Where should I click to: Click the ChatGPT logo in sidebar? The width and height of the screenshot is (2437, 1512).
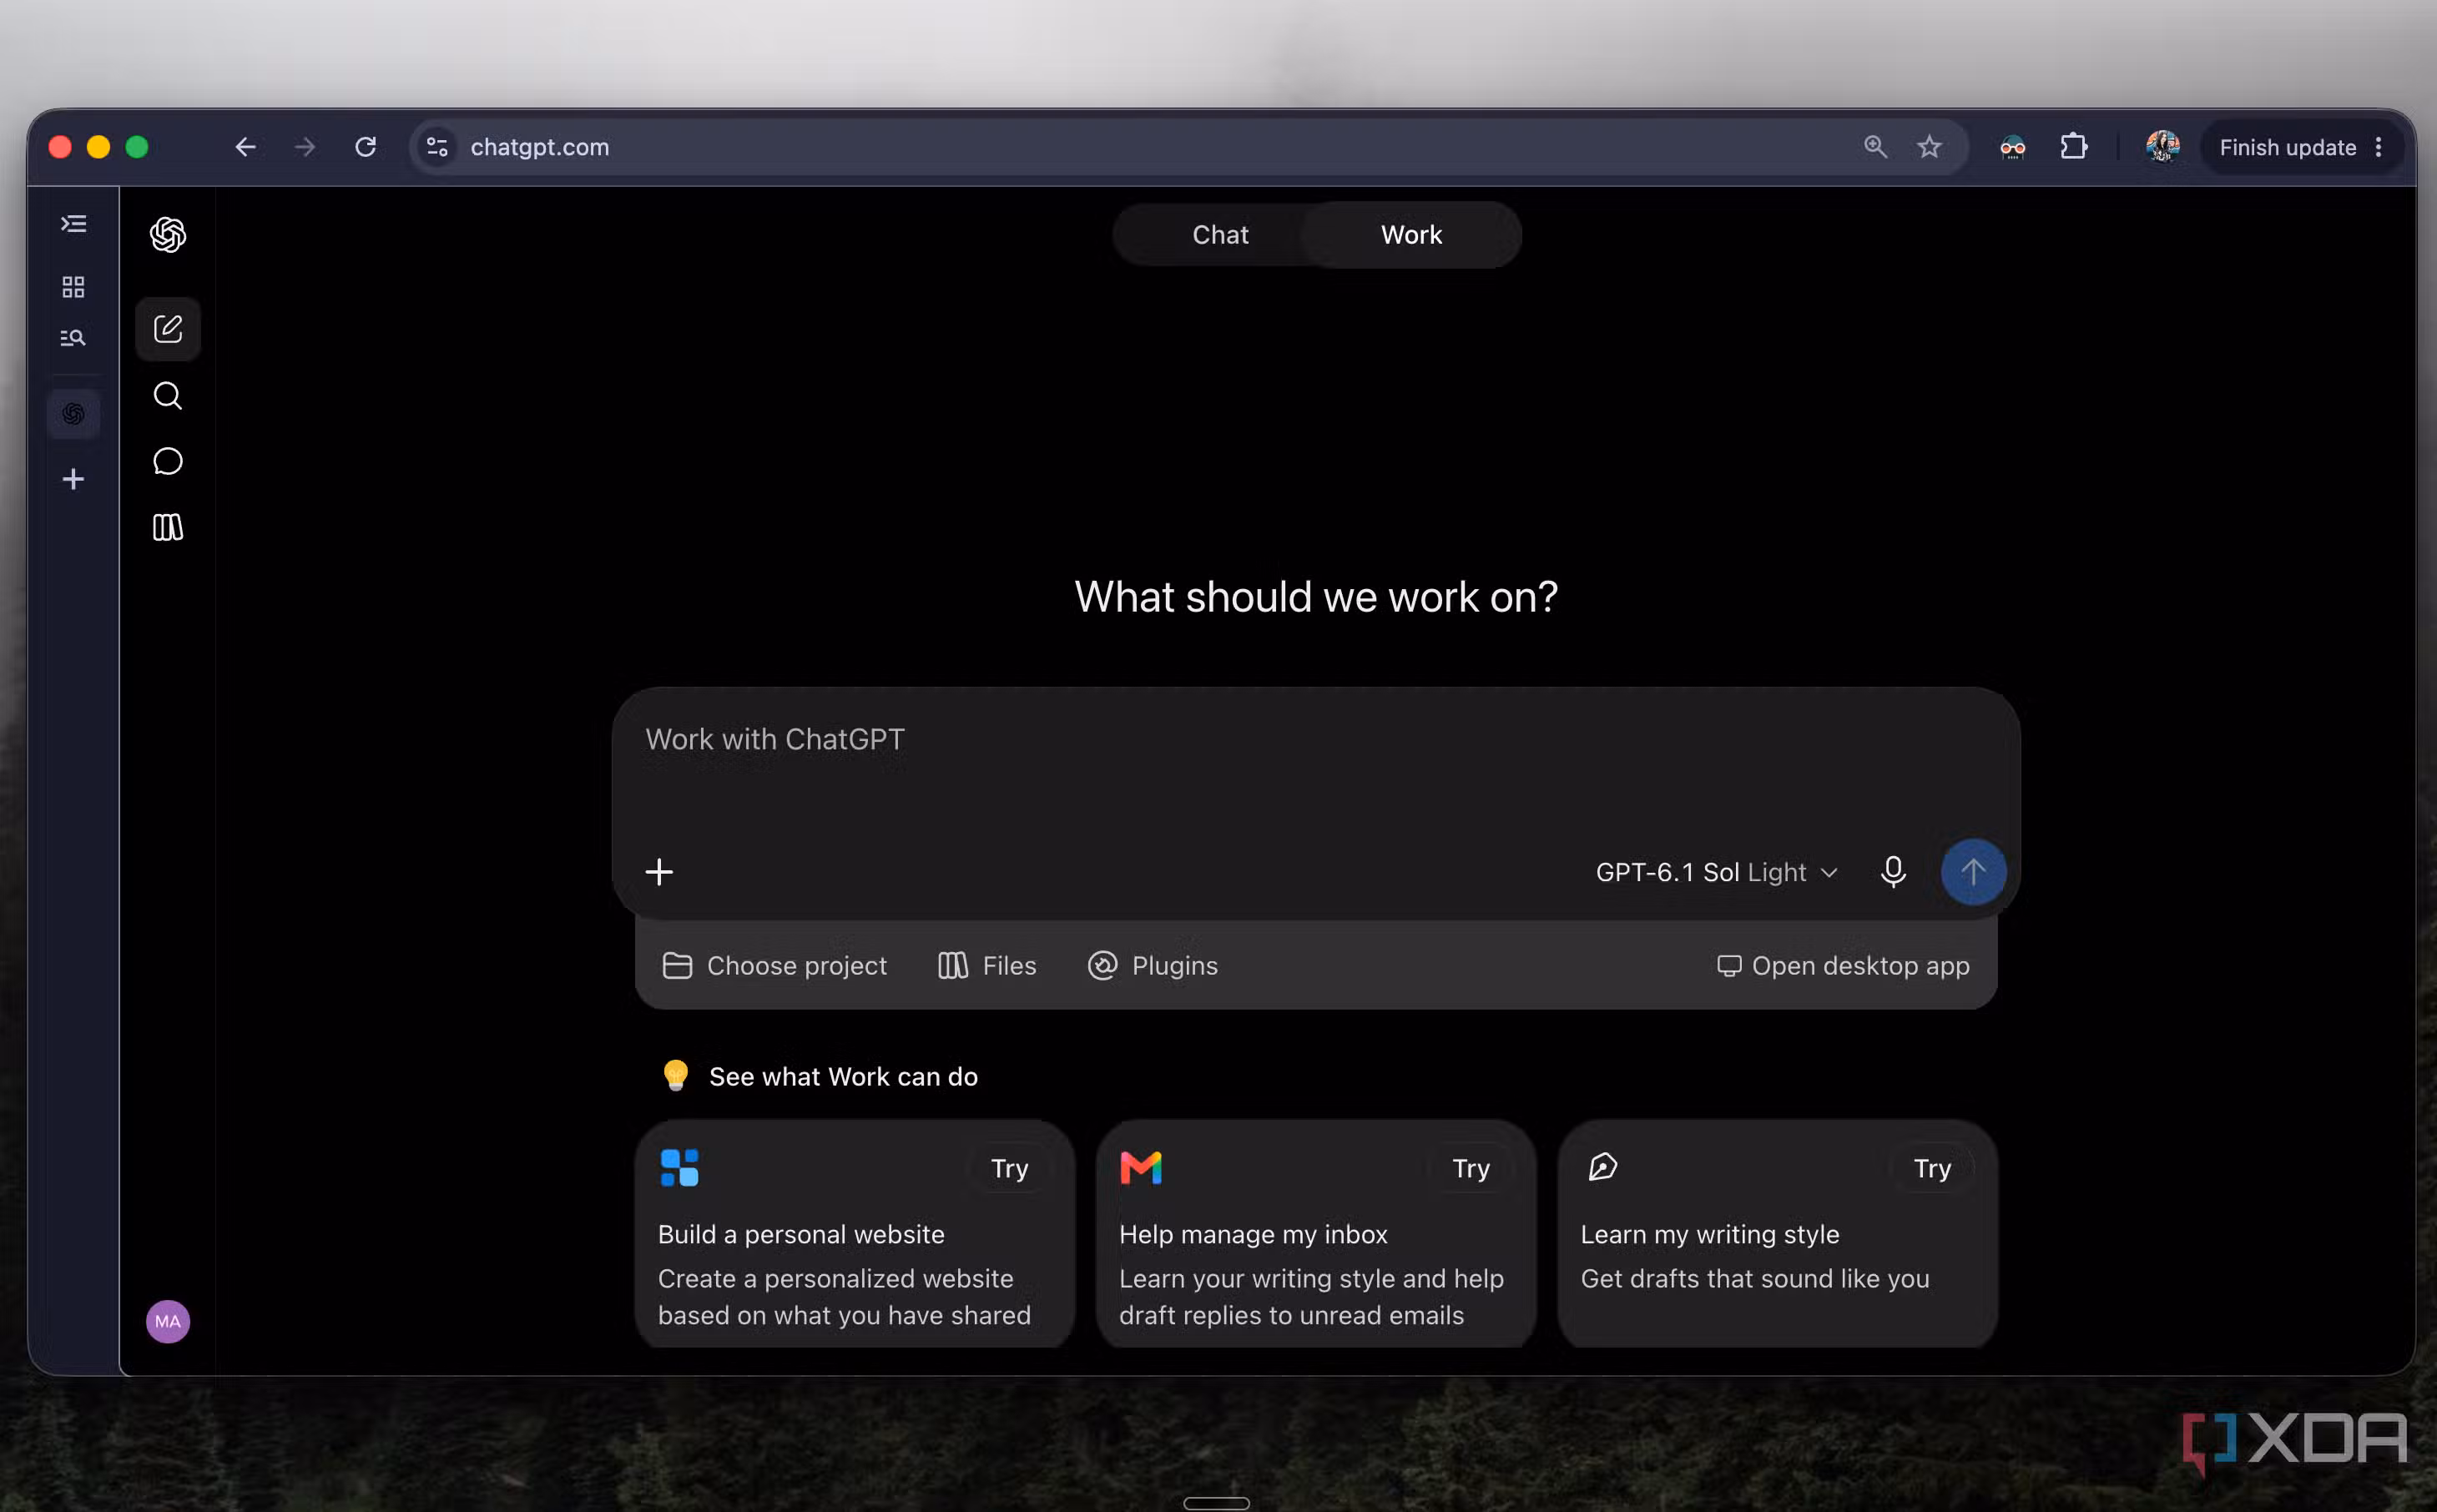[x=168, y=235]
